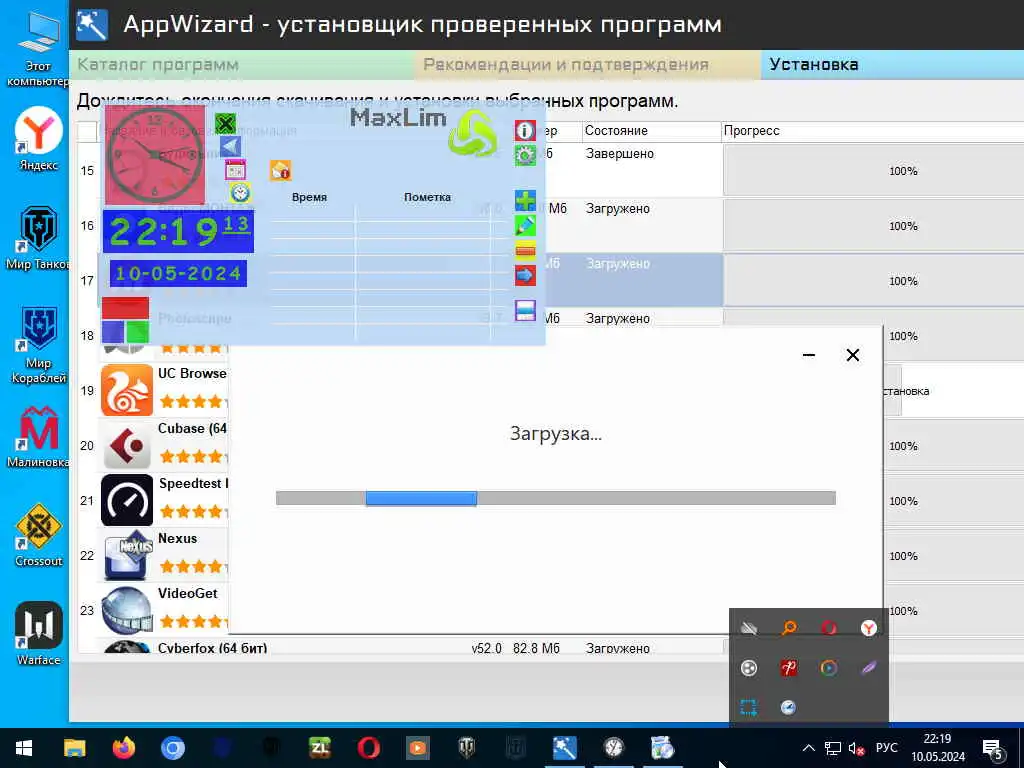Click the green MaxLim swirl logo
Screen dimensions: 1024x768
473,133
